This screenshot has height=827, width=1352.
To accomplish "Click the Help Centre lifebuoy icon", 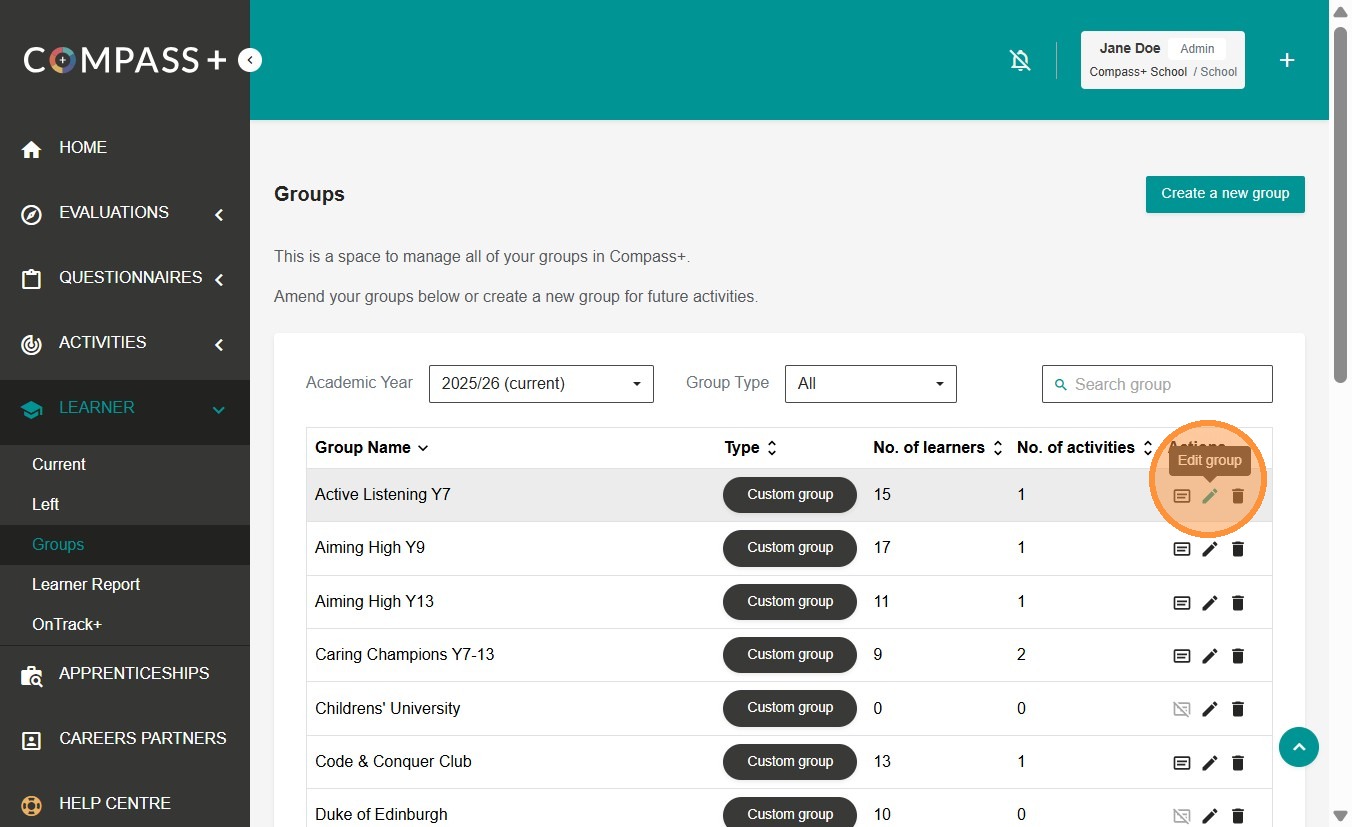I will 32,805.
